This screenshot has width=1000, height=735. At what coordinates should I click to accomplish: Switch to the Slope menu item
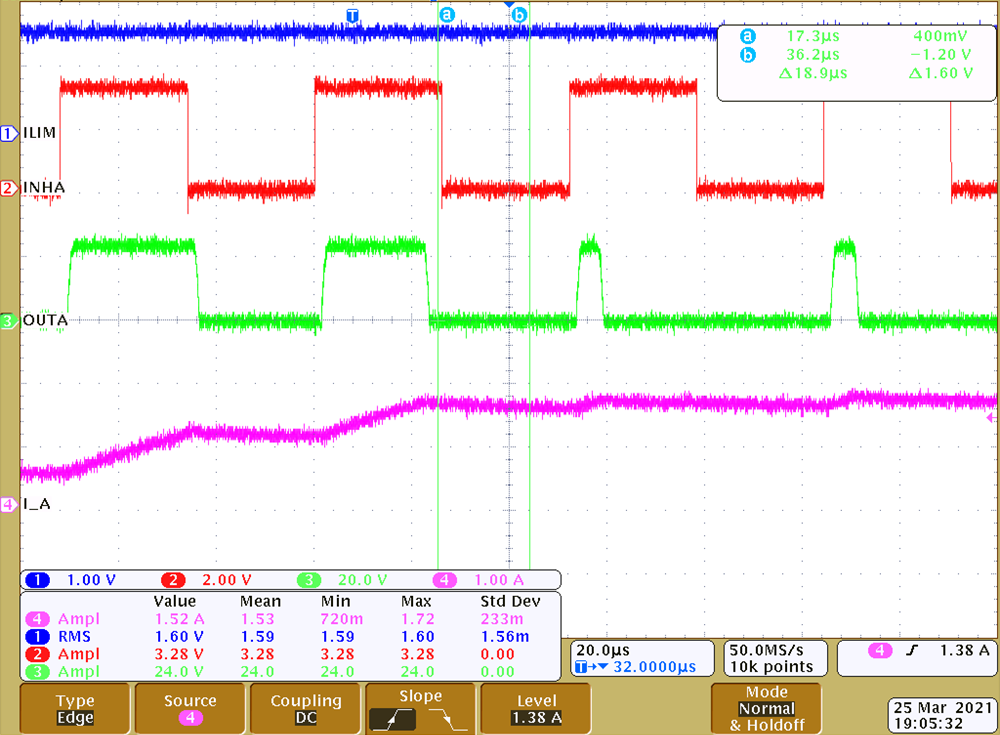click(x=419, y=708)
